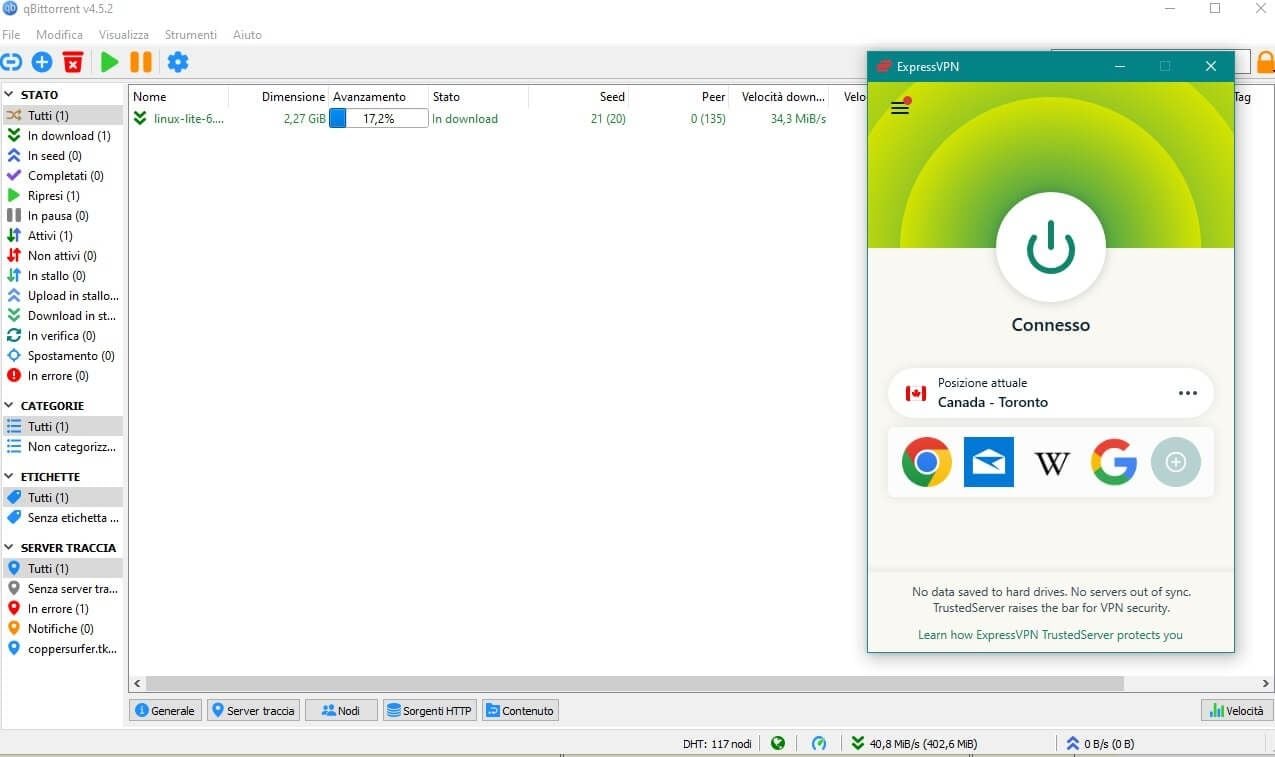The height and width of the screenshot is (757, 1275).
Task: Open the Velocità graph tab
Action: (1237, 711)
